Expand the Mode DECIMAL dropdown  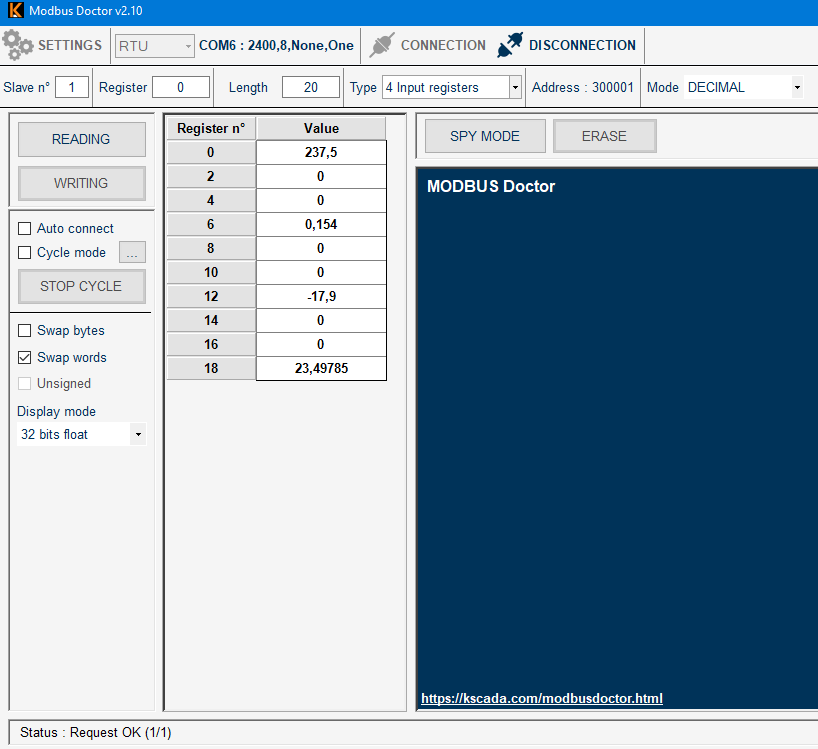coord(796,88)
